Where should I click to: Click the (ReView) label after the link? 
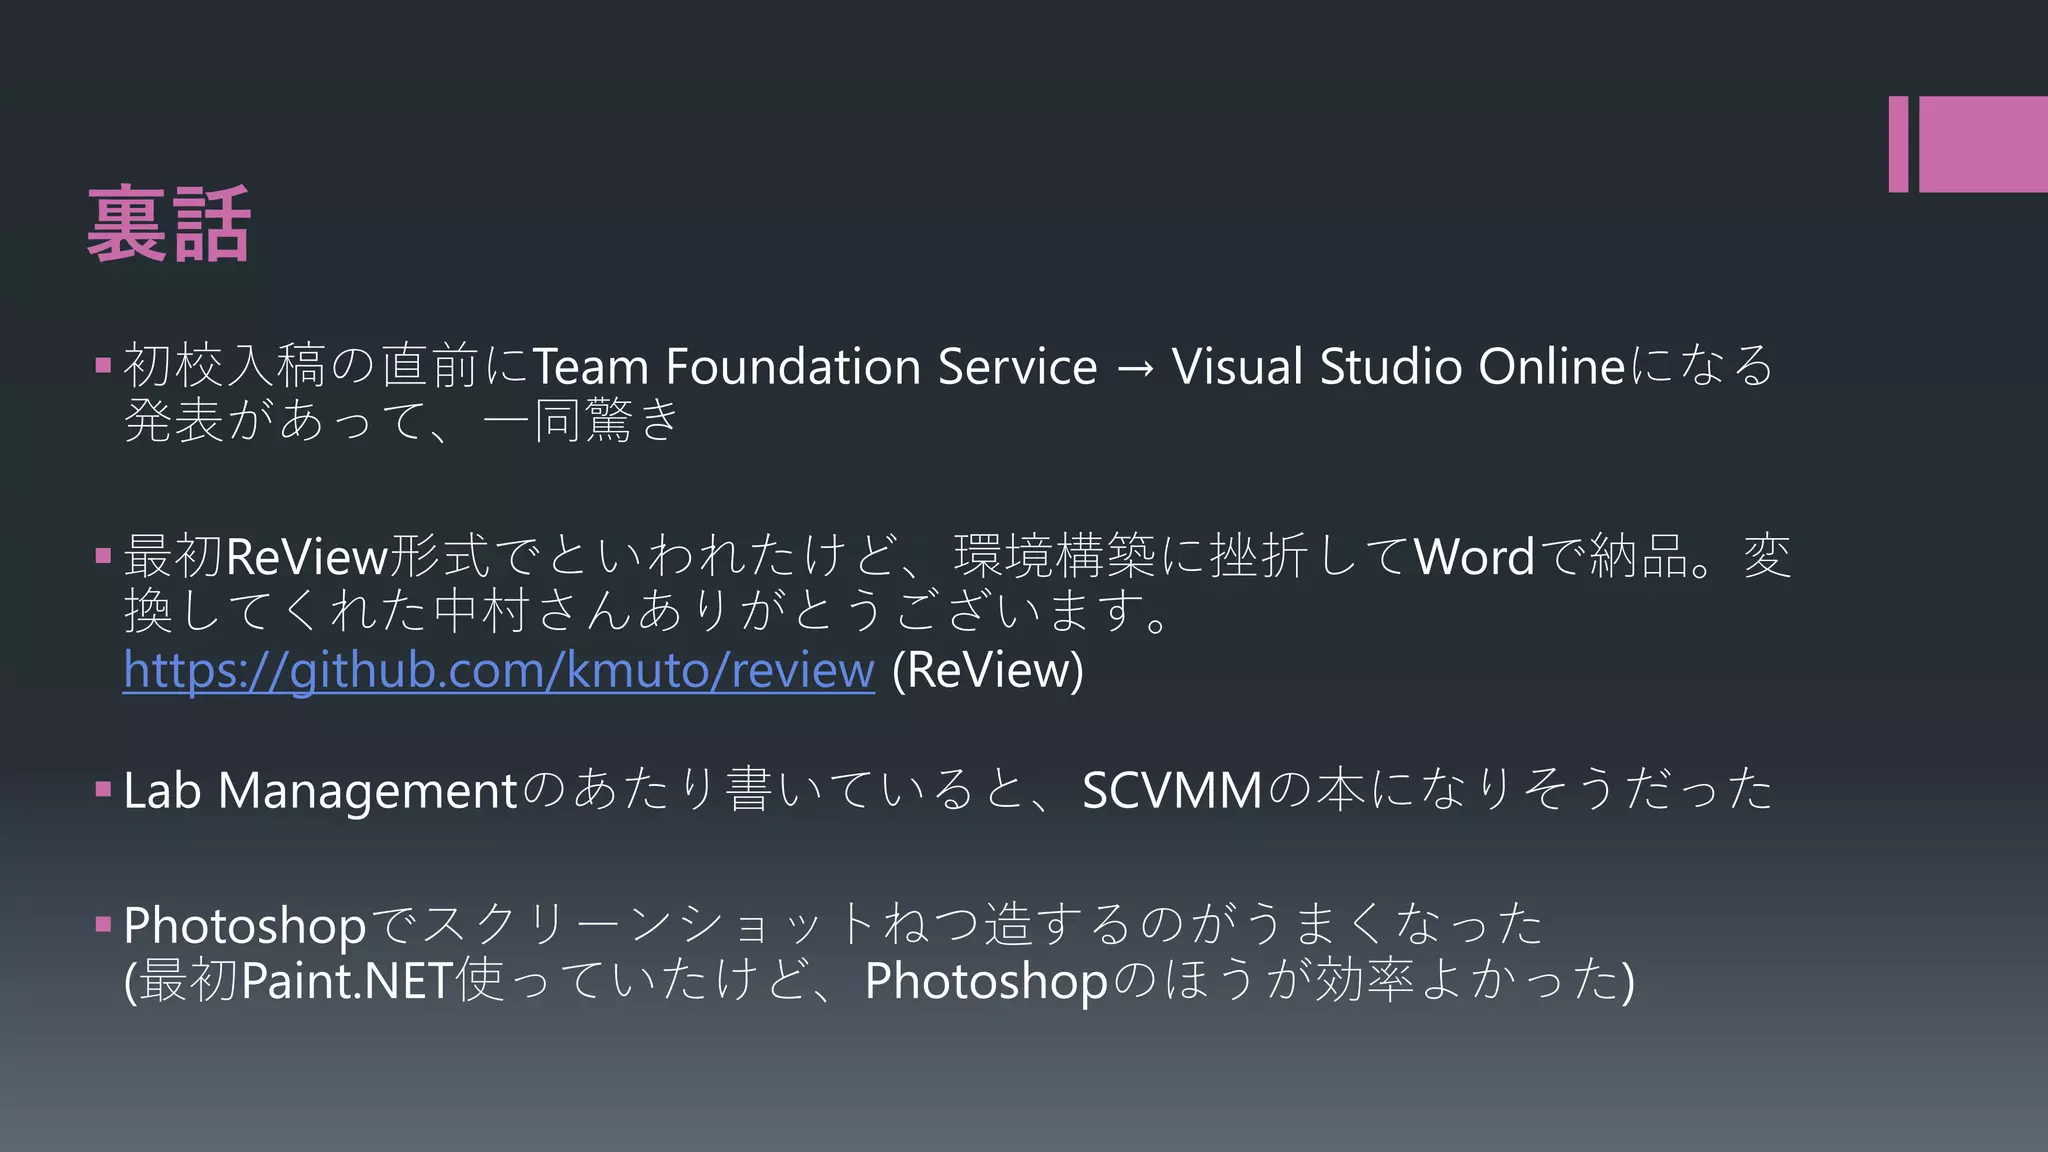(x=987, y=670)
